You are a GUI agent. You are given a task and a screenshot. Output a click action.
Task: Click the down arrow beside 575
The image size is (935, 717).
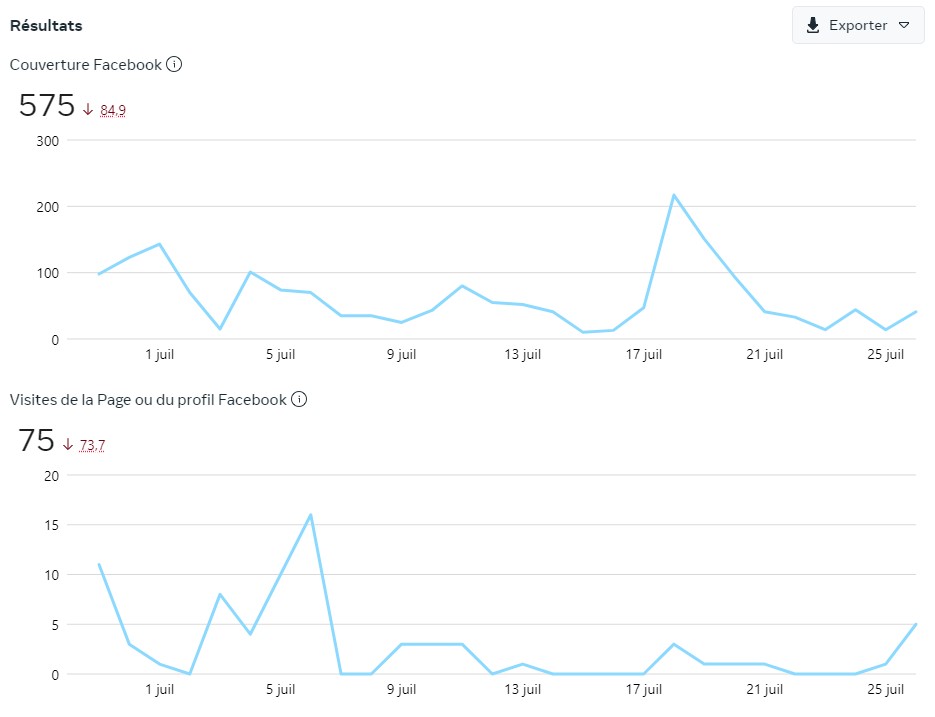tap(88, 110)
